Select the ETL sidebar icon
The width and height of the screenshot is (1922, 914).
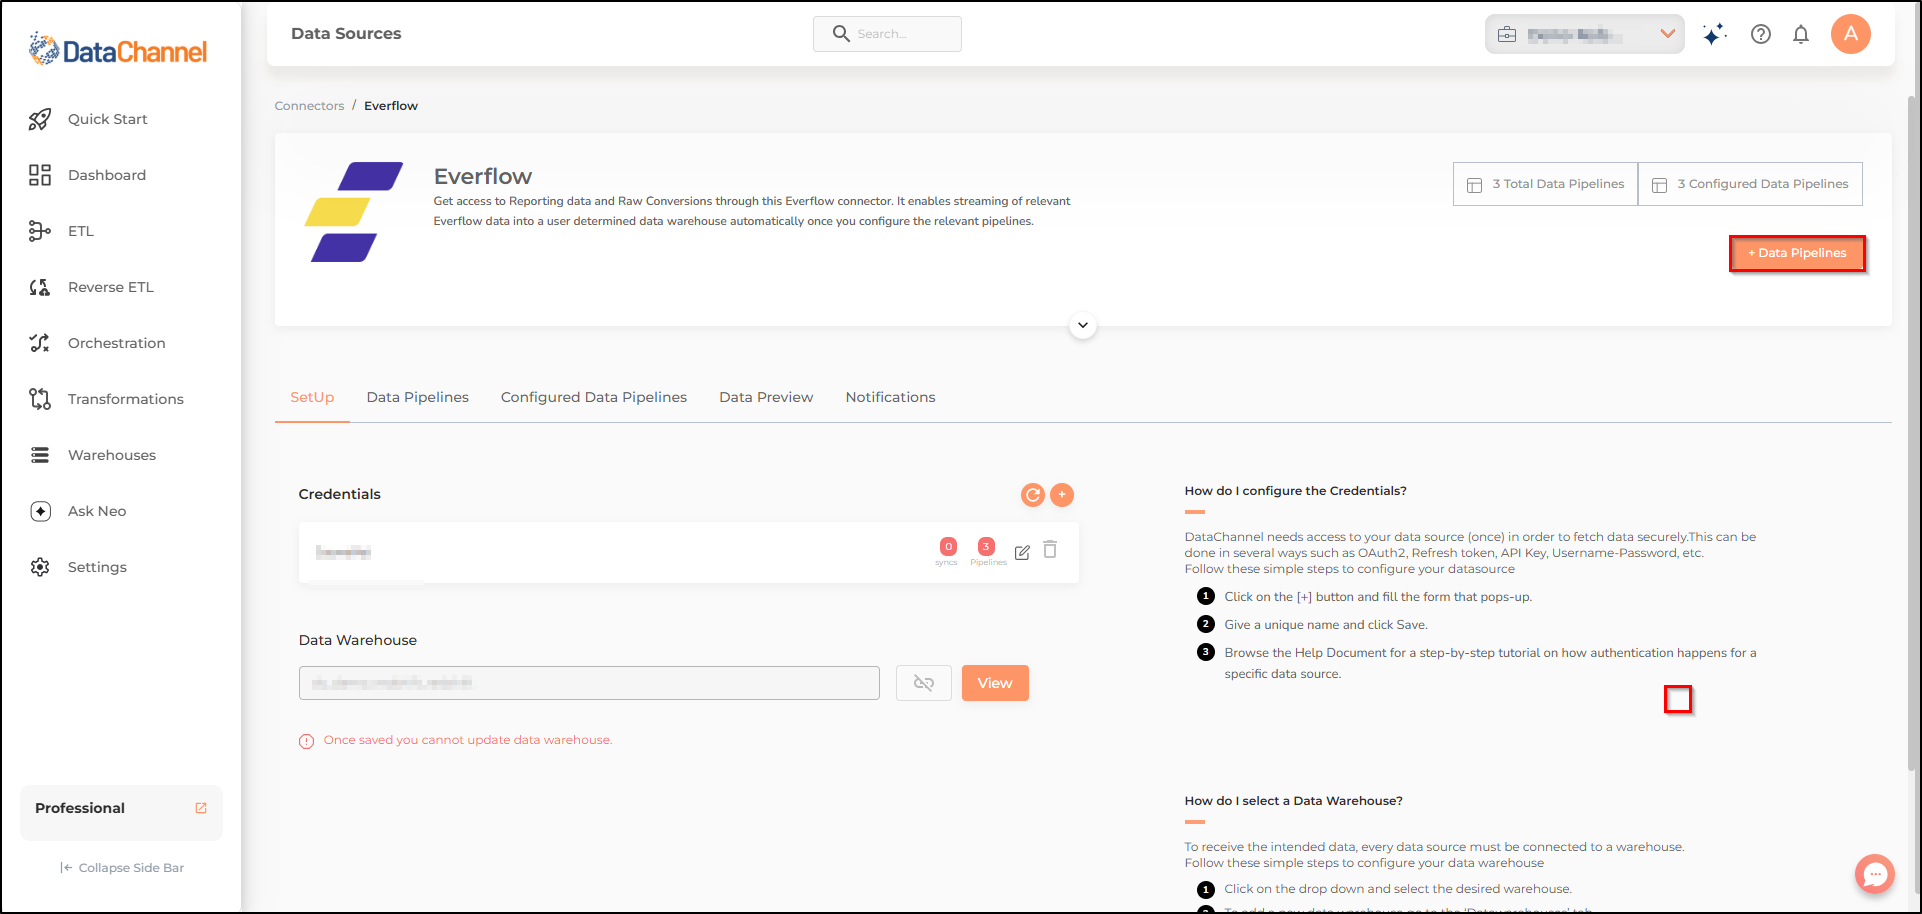pyautogui.click(x=40, y=231)
